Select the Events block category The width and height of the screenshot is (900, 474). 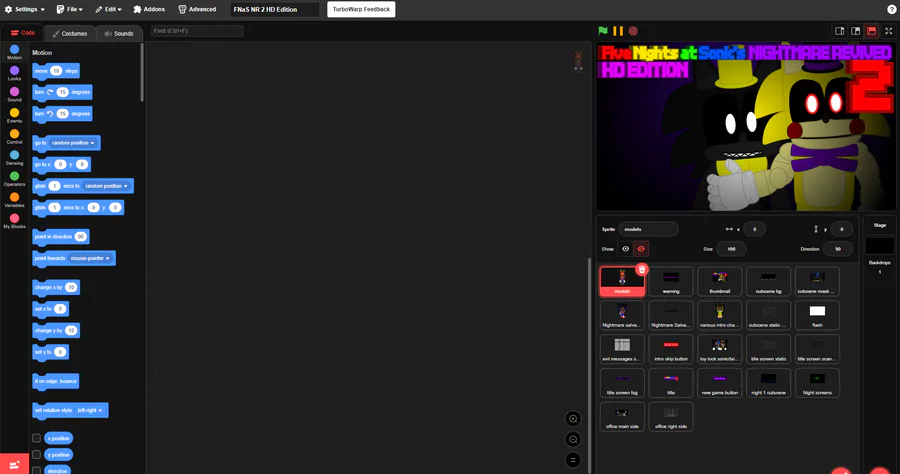click(14, 115)
